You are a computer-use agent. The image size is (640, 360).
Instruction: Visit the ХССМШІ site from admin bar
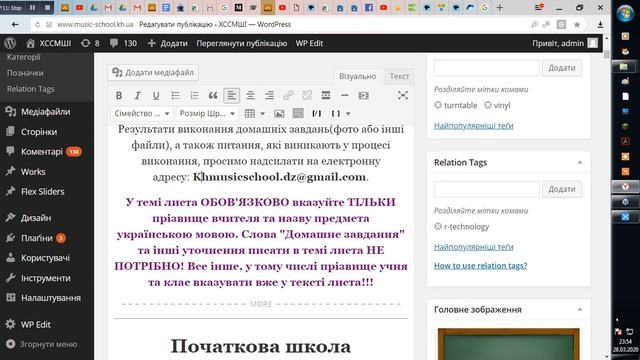click(49, 43)
